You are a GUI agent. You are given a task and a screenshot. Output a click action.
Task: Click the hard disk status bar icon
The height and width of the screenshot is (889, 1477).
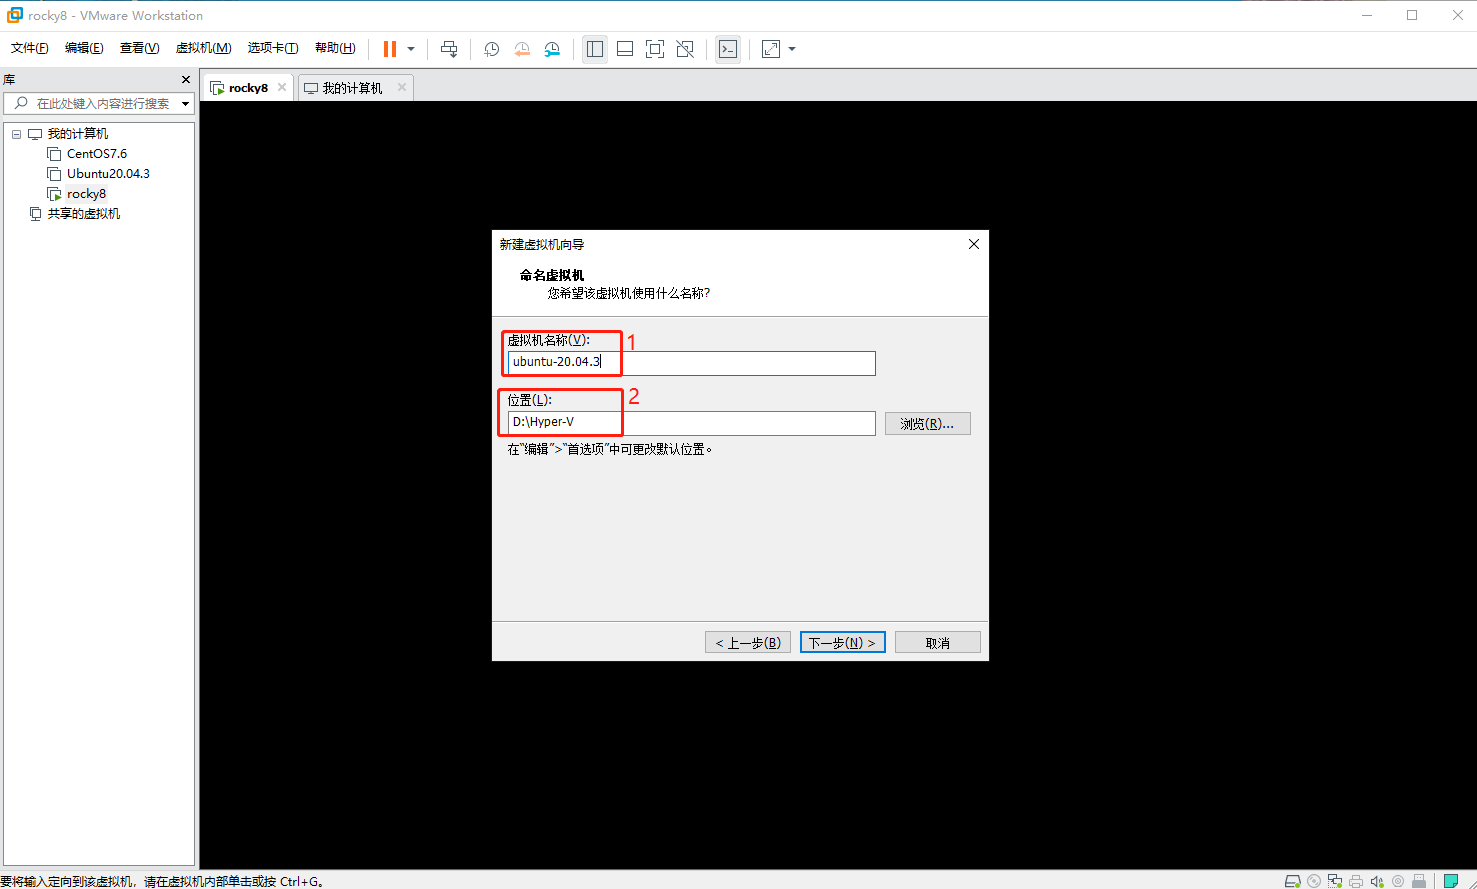(1293, 881)
